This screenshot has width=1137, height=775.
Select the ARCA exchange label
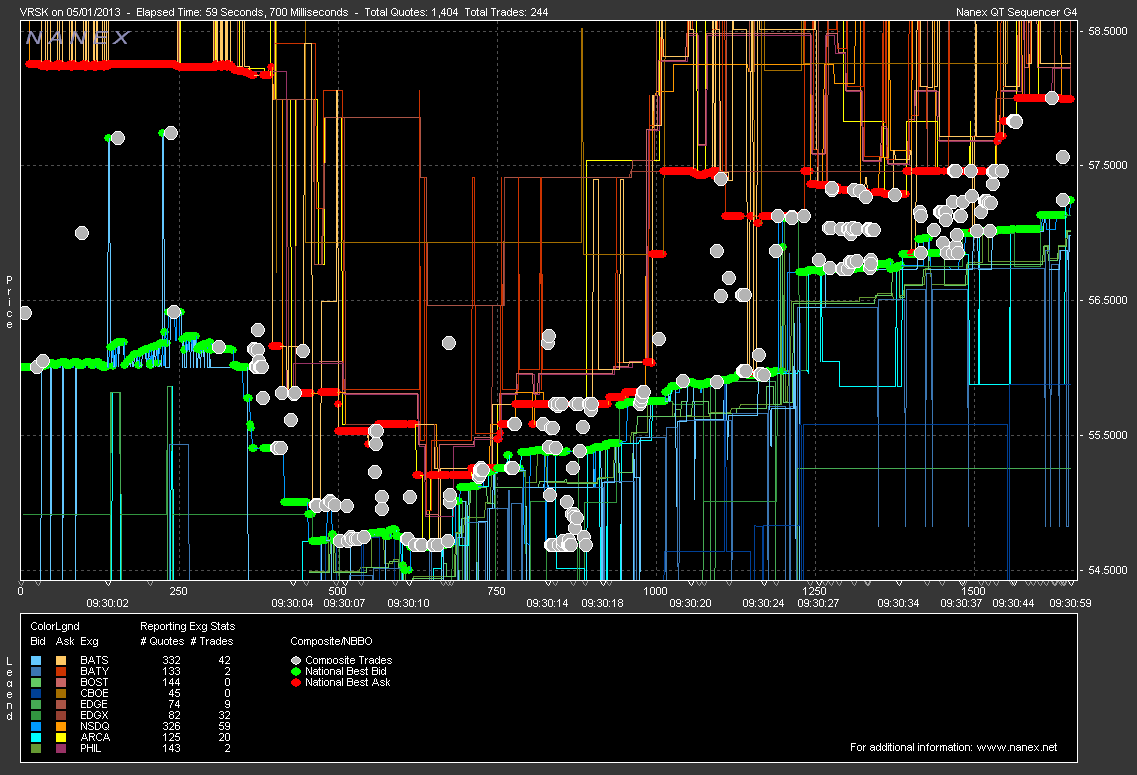point(95,737)
